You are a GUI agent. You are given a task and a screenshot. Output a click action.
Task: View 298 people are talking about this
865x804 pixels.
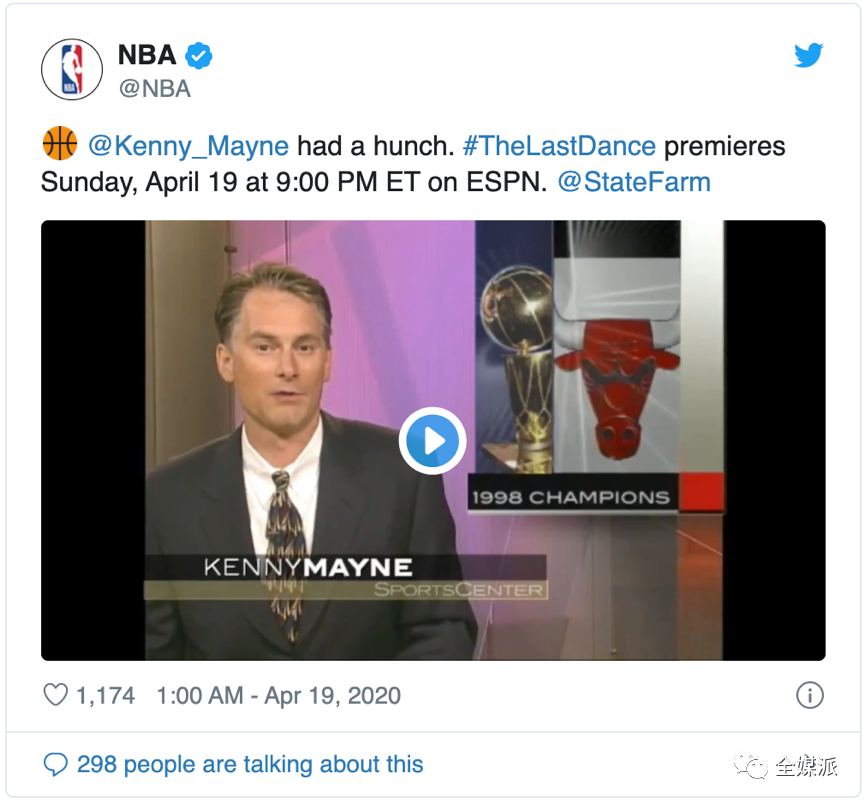point(250,764)
